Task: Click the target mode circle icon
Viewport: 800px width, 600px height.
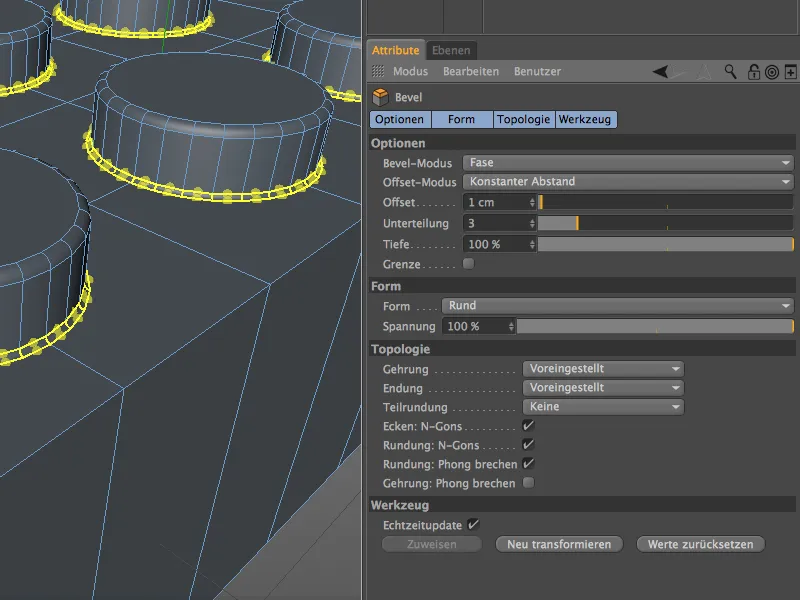Action: click(x=772, y=72)
